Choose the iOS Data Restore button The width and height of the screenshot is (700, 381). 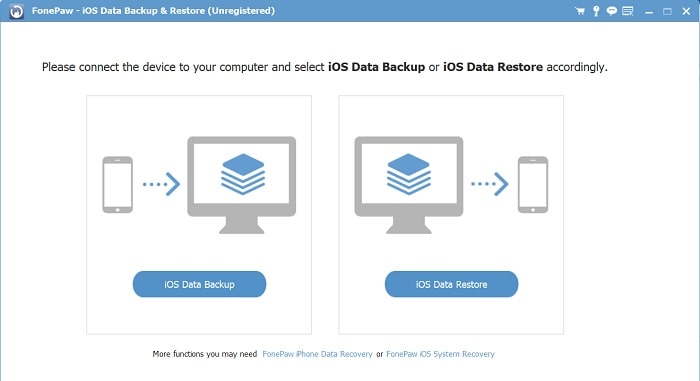click(451, 284)
